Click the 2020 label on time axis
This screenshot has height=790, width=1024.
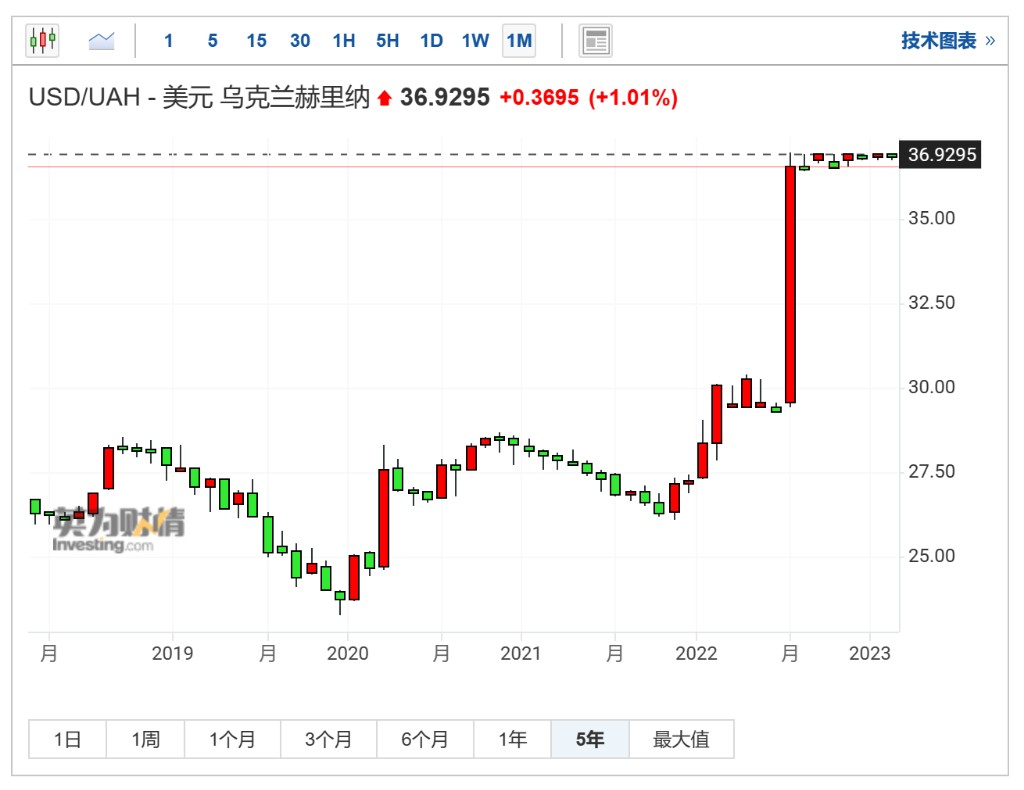[347, 653]
